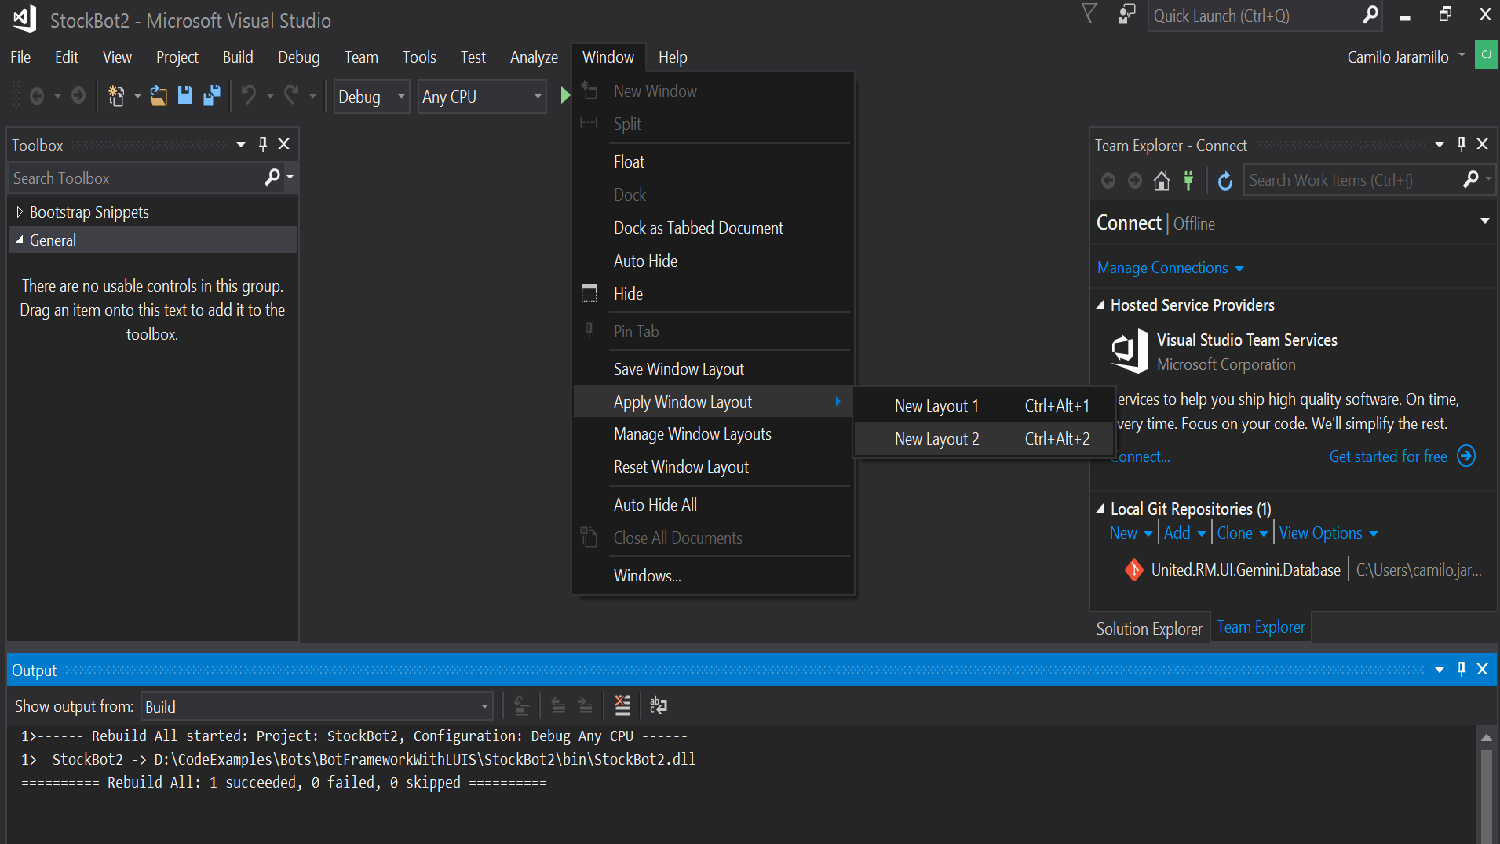The width and height of the screenshot is (1500, 844).
Task: Click the Team Explorer Forward arrow icon
Action: click(x=1134, y=180)
